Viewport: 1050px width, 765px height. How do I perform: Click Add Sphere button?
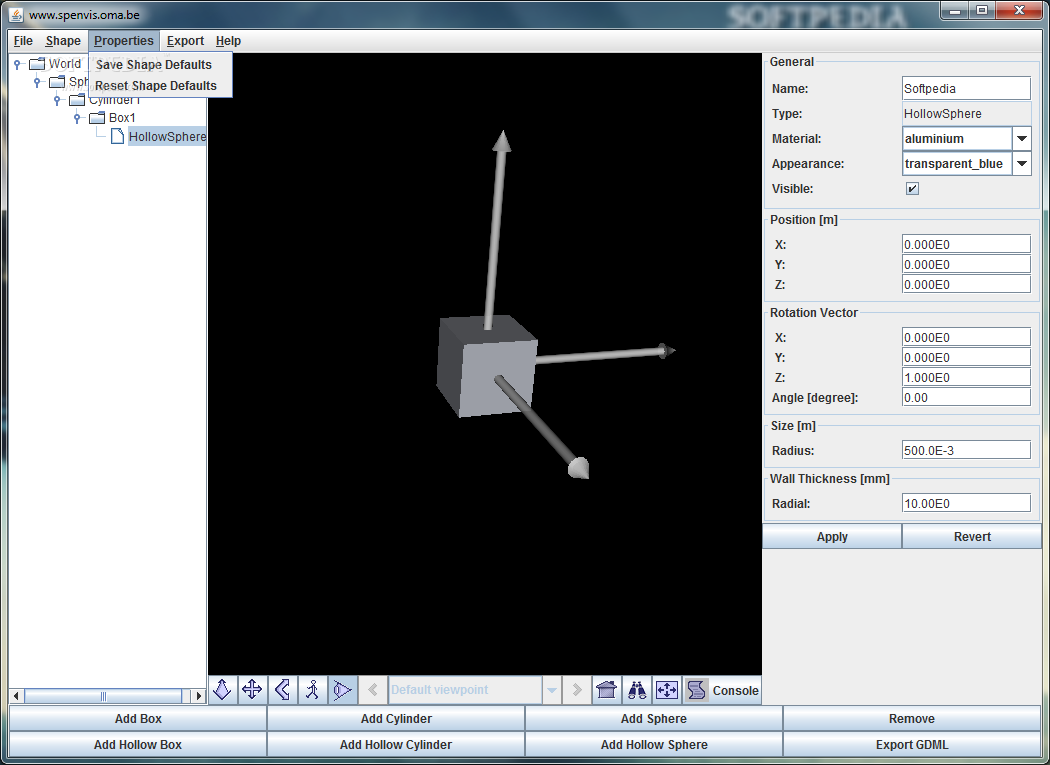pos(654,719)
